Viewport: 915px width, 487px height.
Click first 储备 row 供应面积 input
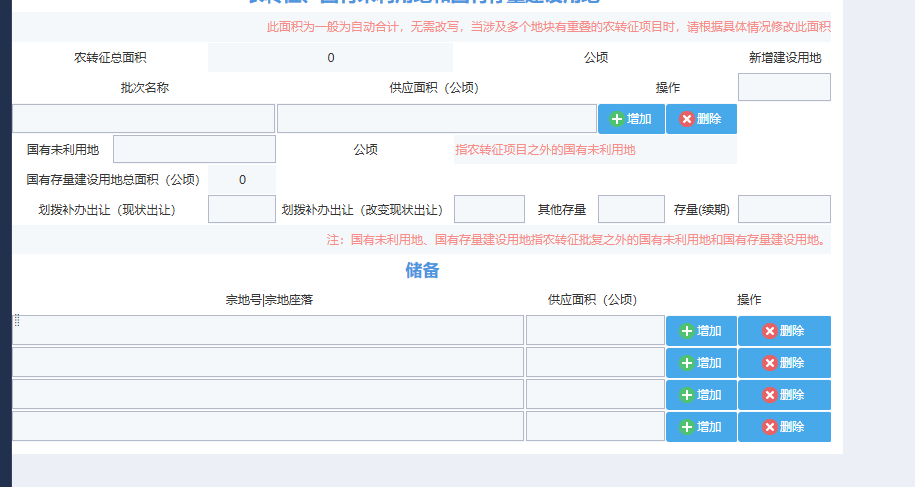coord(595,330)
